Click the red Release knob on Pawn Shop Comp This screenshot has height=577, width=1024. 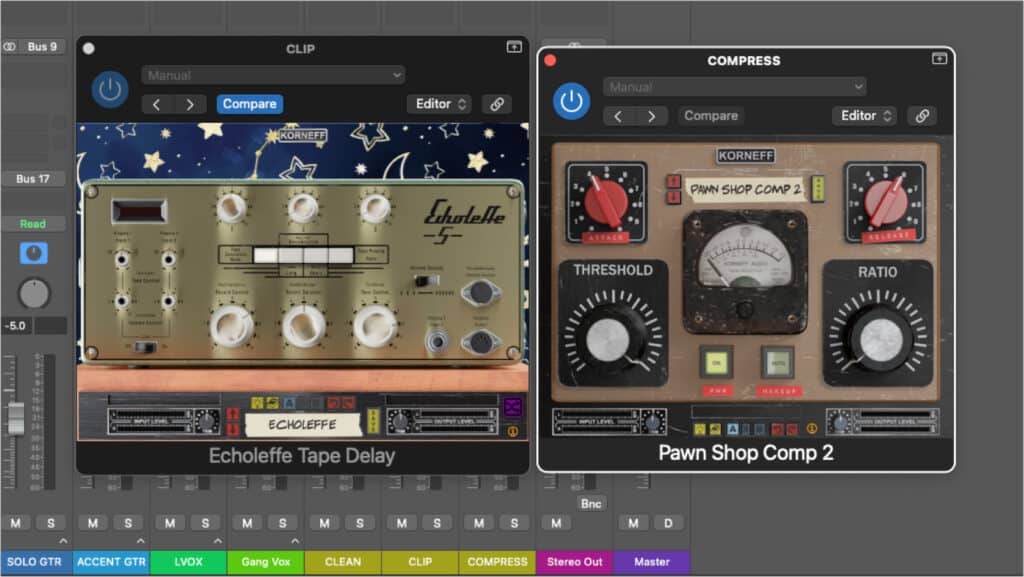pos(886,202)
